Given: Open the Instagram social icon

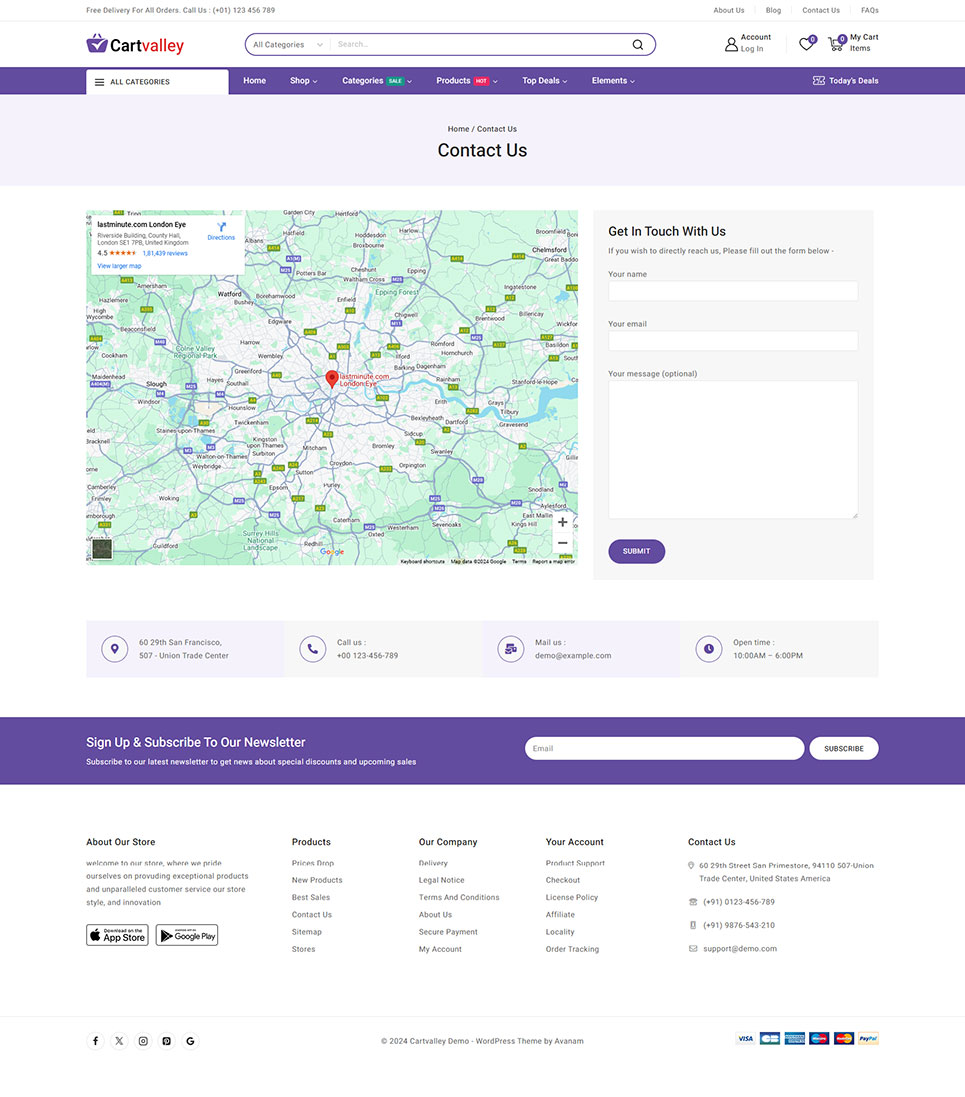Looking at the screenshot, I should tap(143, 1041).
